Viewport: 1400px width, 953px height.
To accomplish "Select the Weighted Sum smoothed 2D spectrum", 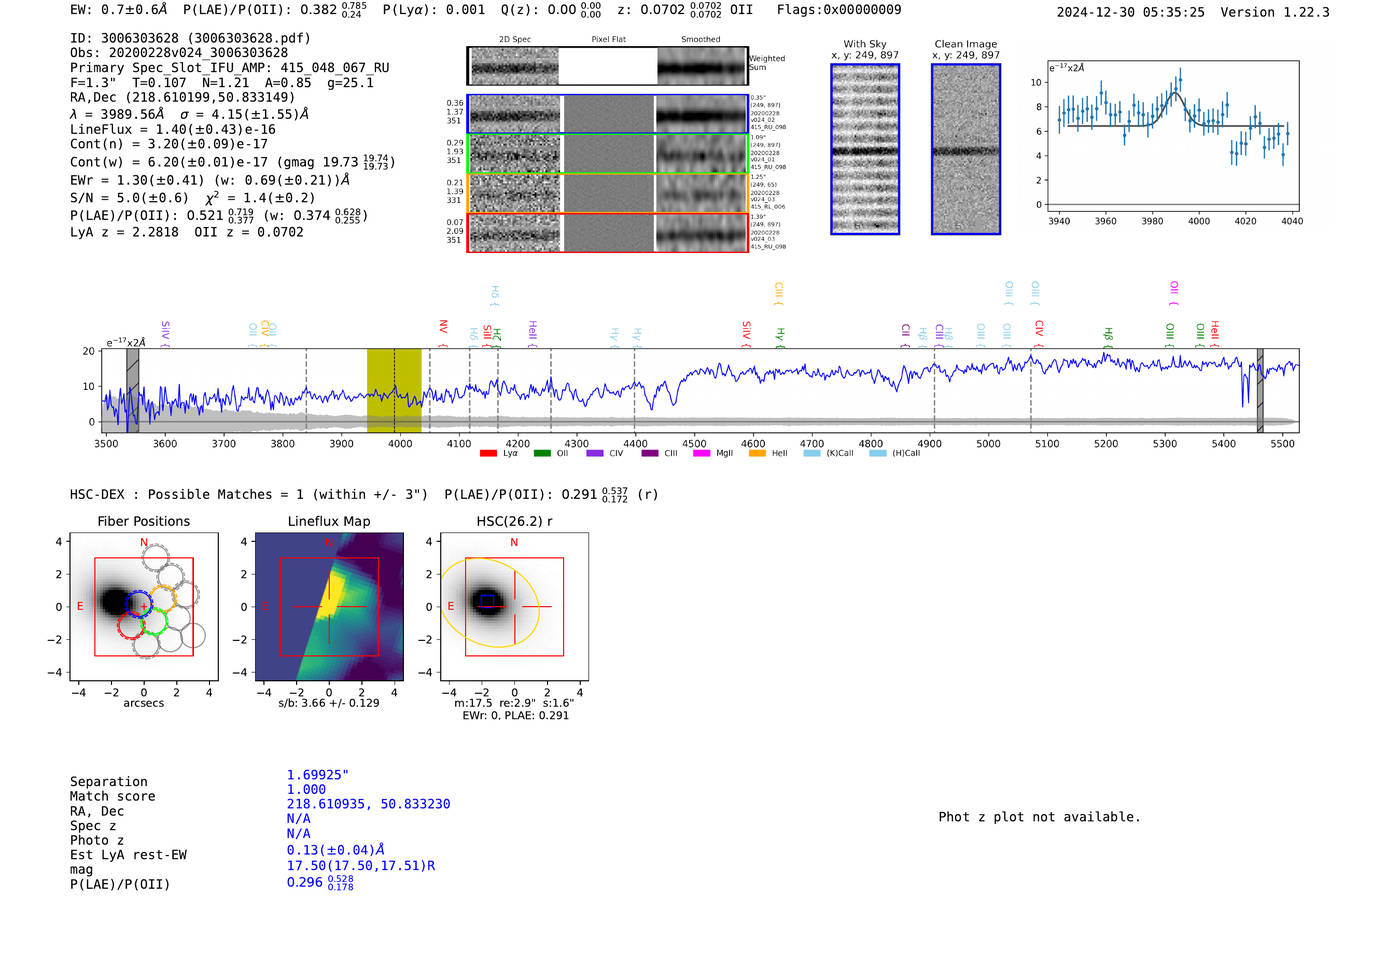I will click(x=702, y=66).
